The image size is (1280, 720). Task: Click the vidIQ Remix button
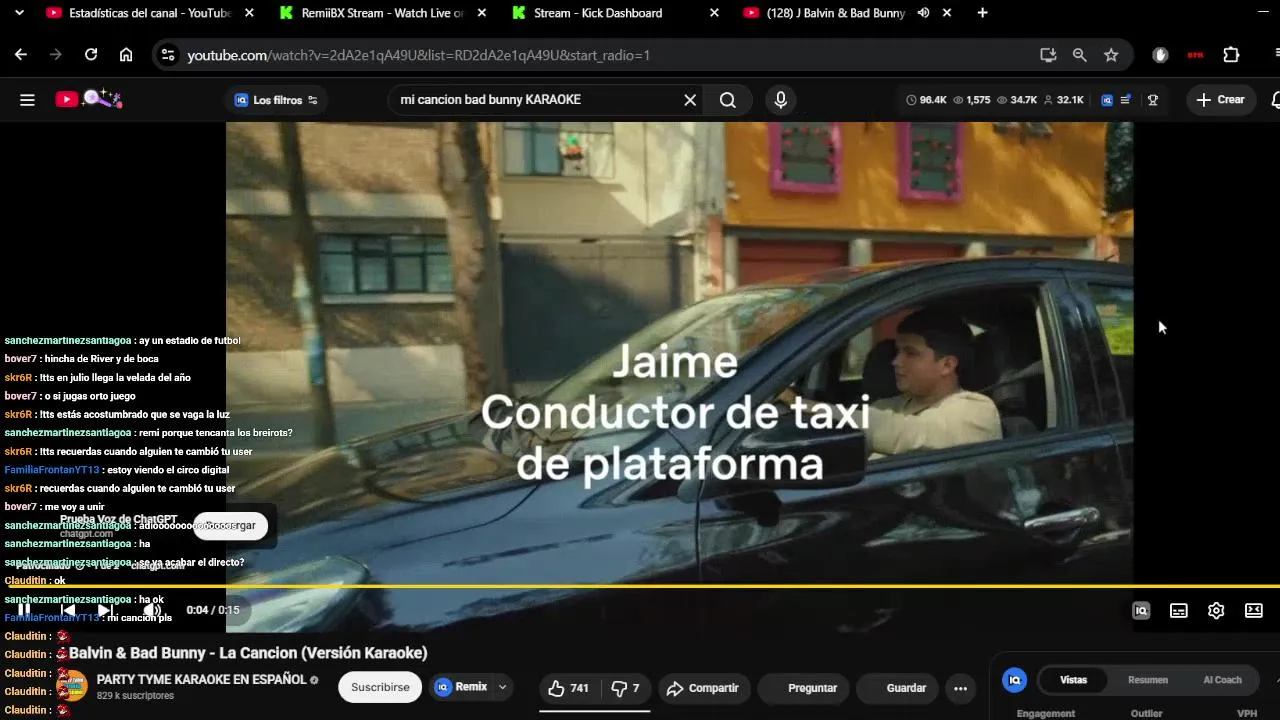pos(461,687)
